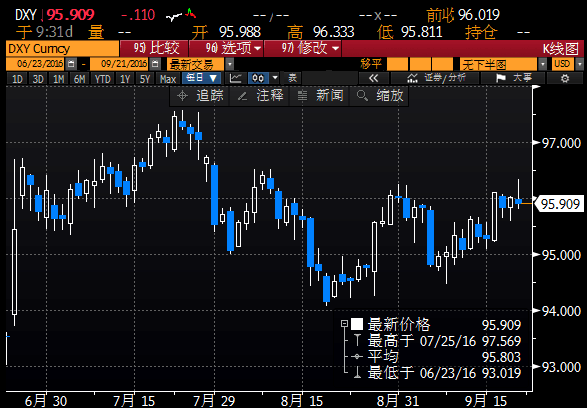Viewport: 587px width, 408px height.
Task: Open the end date calendar picker
Action: (x=155, y=64)
